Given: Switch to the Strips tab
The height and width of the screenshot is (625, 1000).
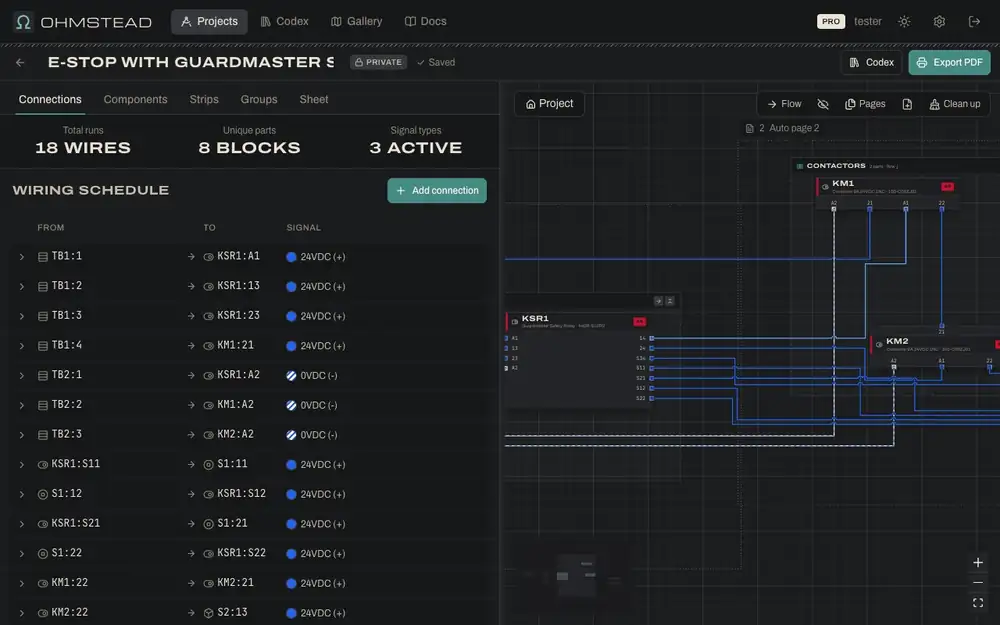Looking at the screenshot, I should [204, 99].
